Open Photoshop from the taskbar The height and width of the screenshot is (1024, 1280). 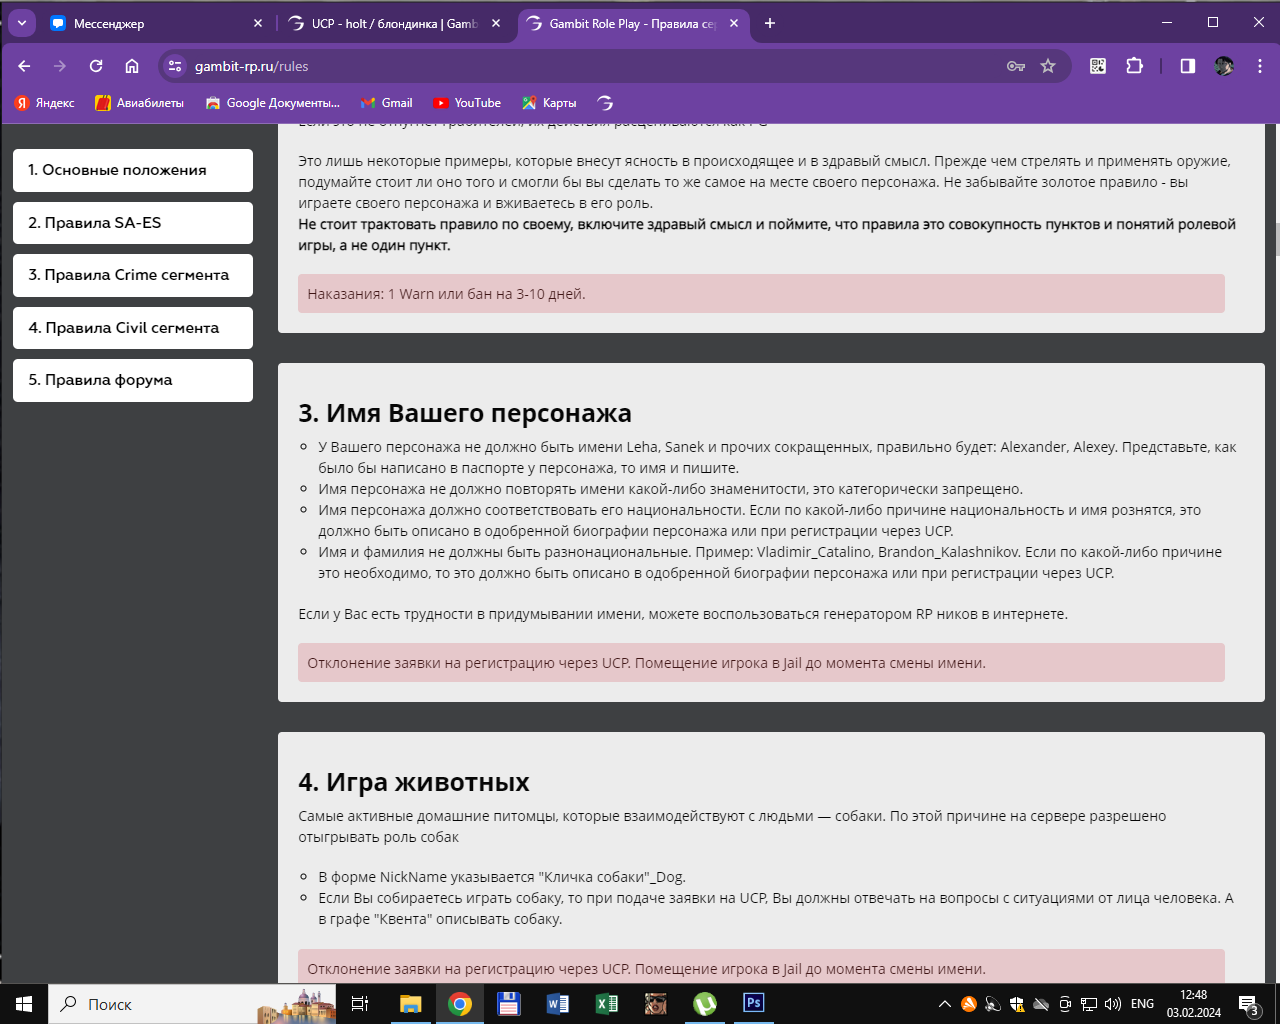(754, 1003)
